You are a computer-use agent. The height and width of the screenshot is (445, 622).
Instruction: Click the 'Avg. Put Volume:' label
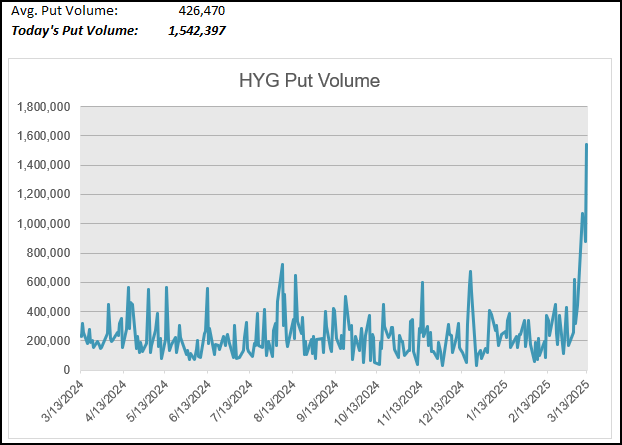click(x=64, y=11)
